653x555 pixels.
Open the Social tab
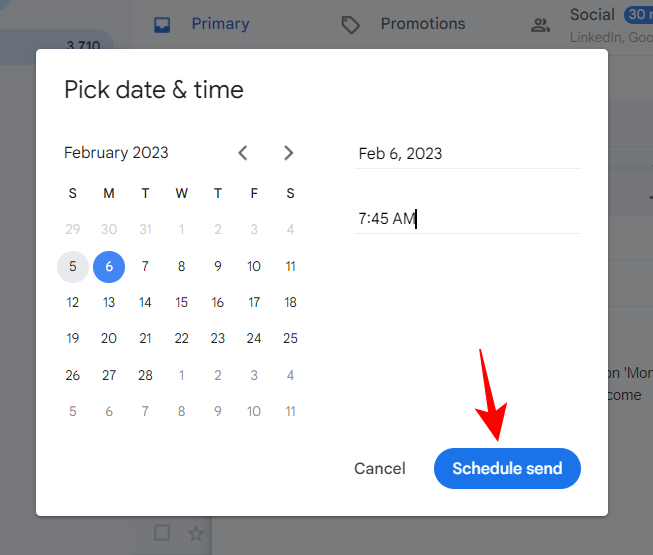(x=591, y=15)
